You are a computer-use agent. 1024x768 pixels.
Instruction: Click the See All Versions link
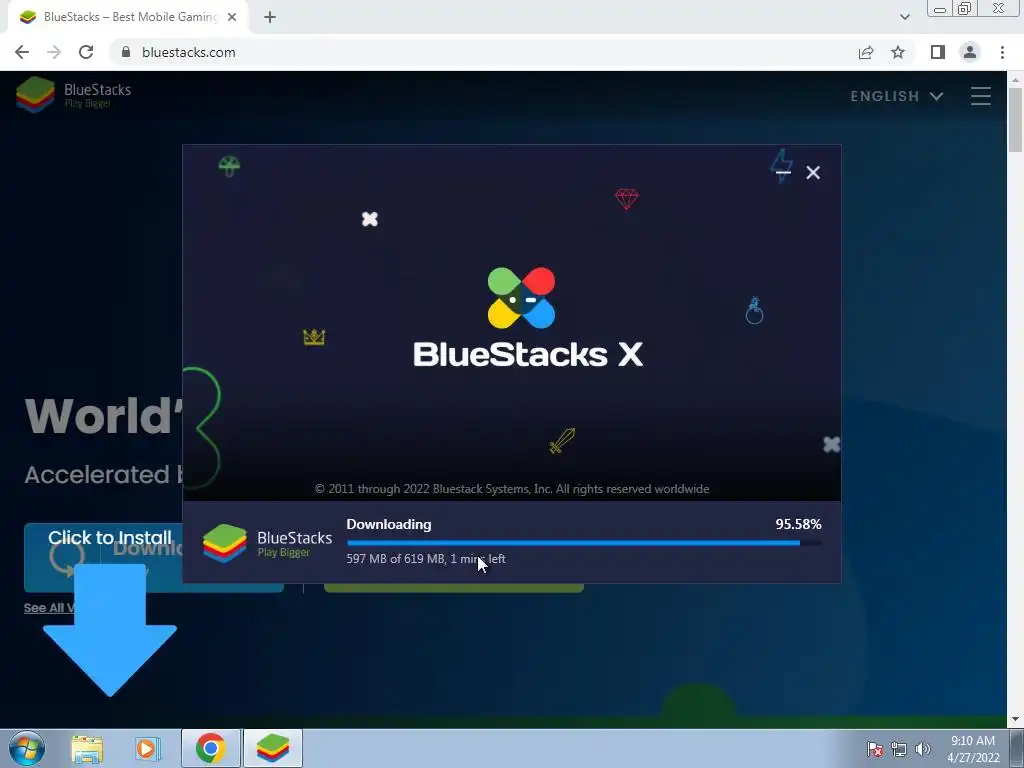coord(48,608)
